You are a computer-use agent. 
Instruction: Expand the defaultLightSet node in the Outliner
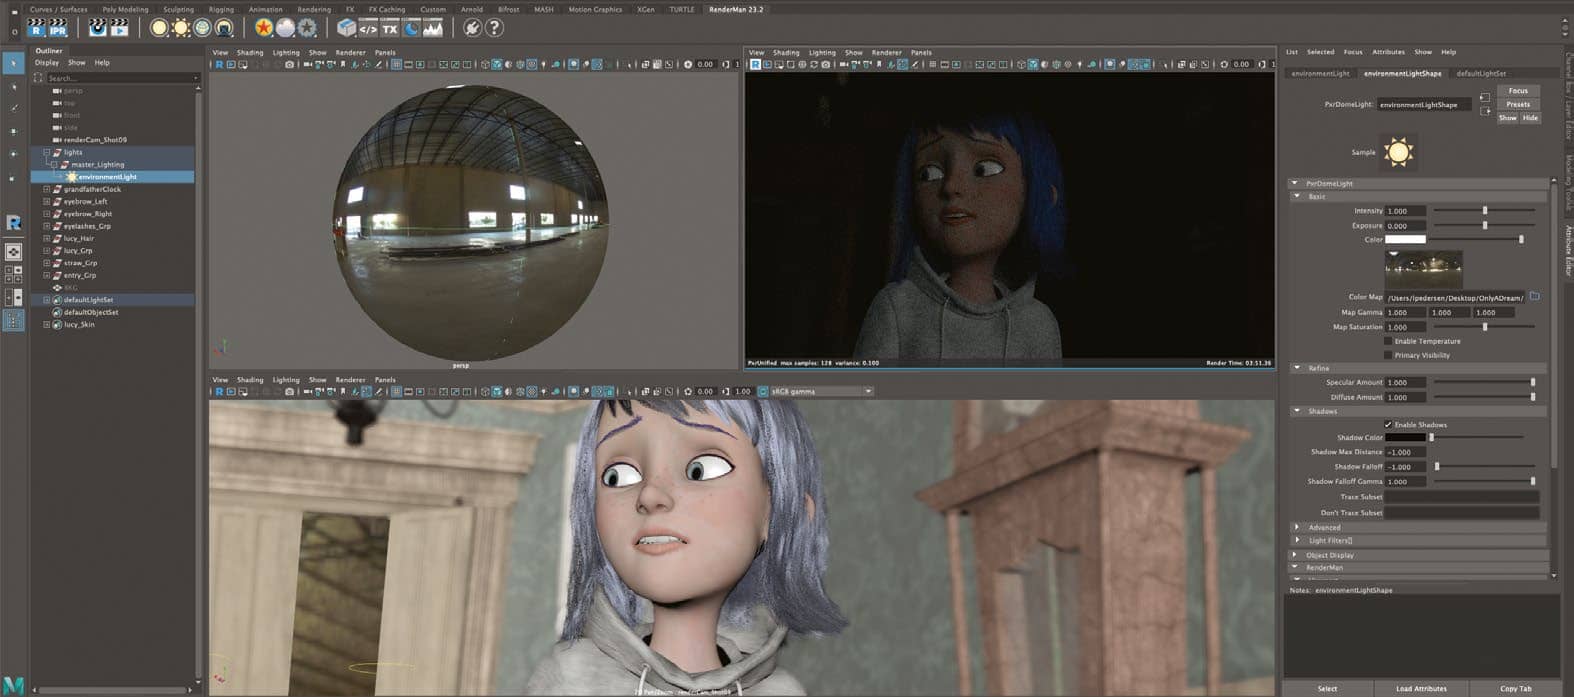click(x=46, y=300)
